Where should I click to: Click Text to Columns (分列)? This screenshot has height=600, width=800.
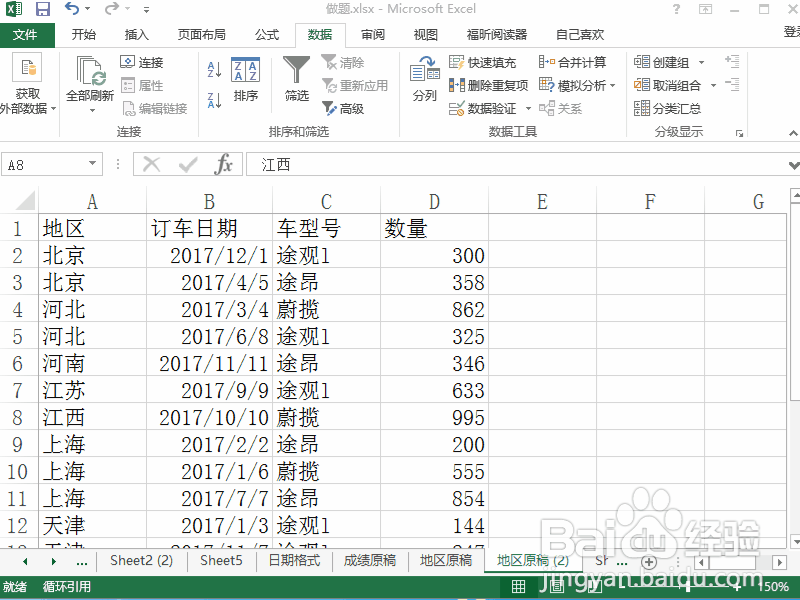tap(424, 79)
